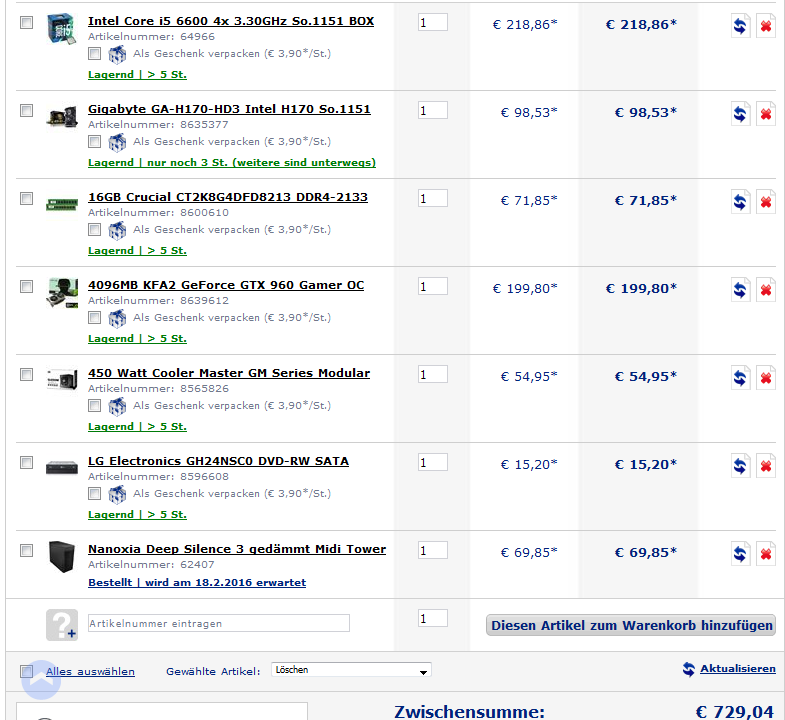This screenshot has height=720, width=785.
Task: Enable gift wrapping for Cooler Master PSU
Action: click(94, 406)
